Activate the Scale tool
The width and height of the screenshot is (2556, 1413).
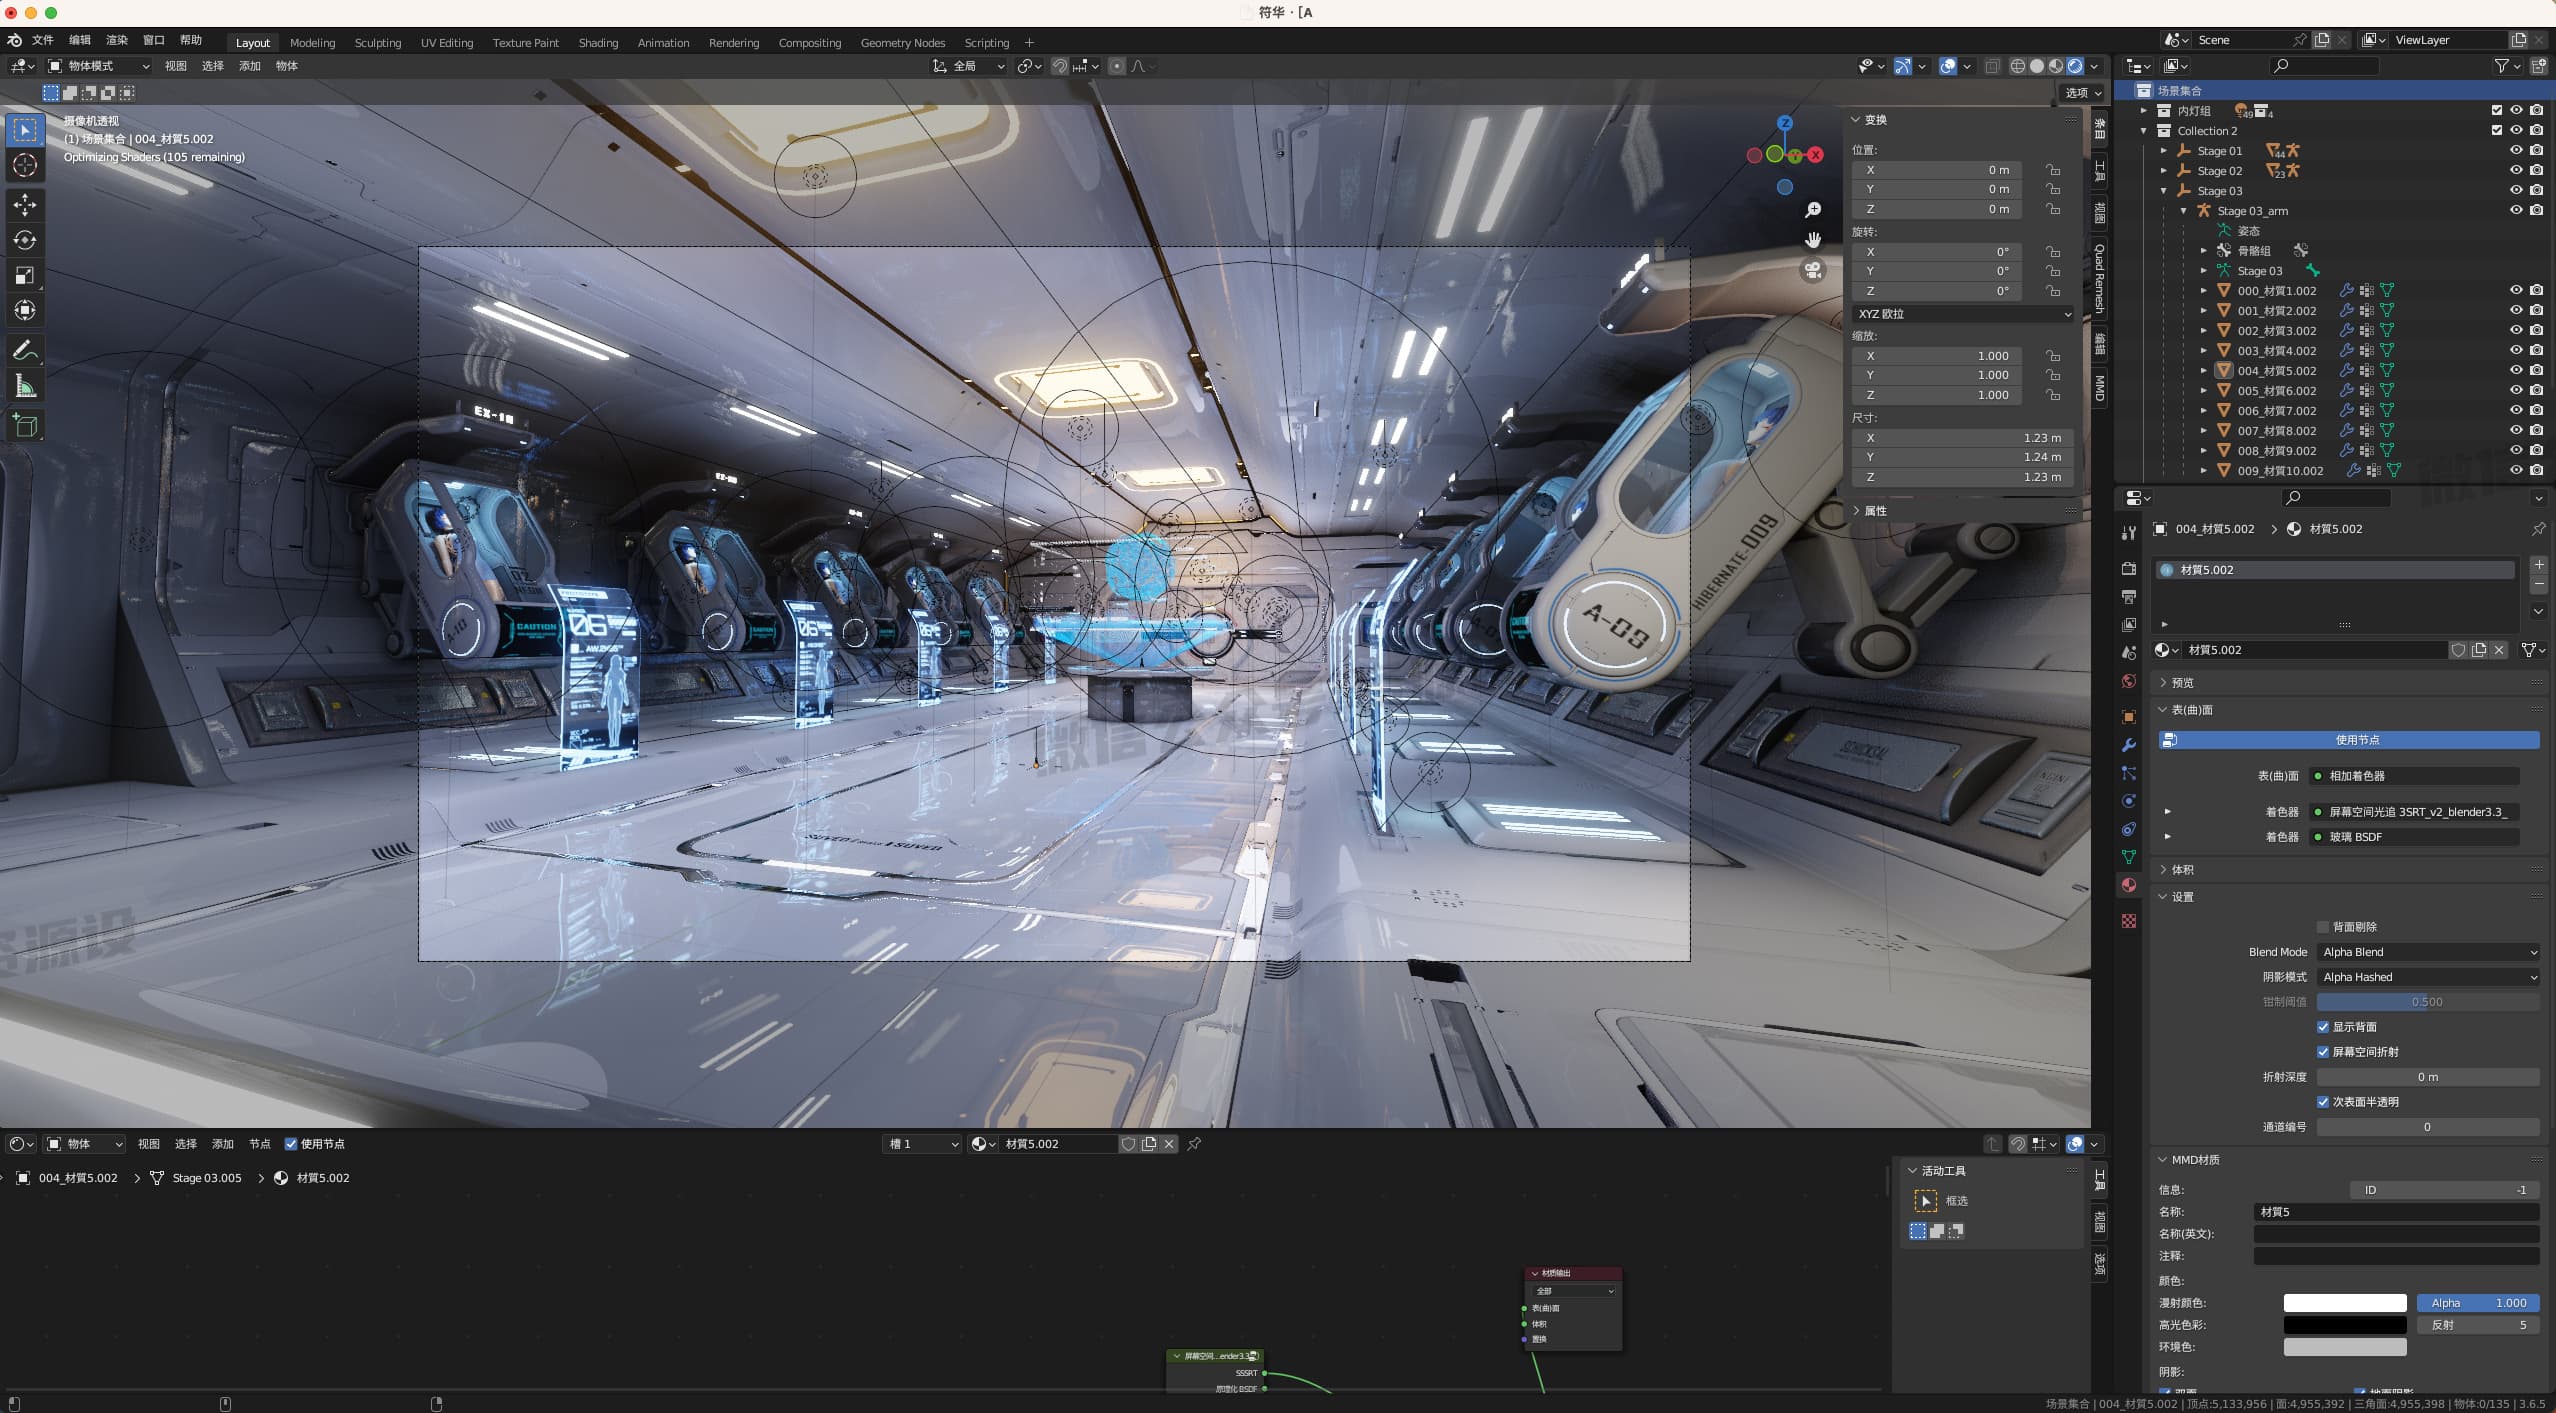click(25, 275)
